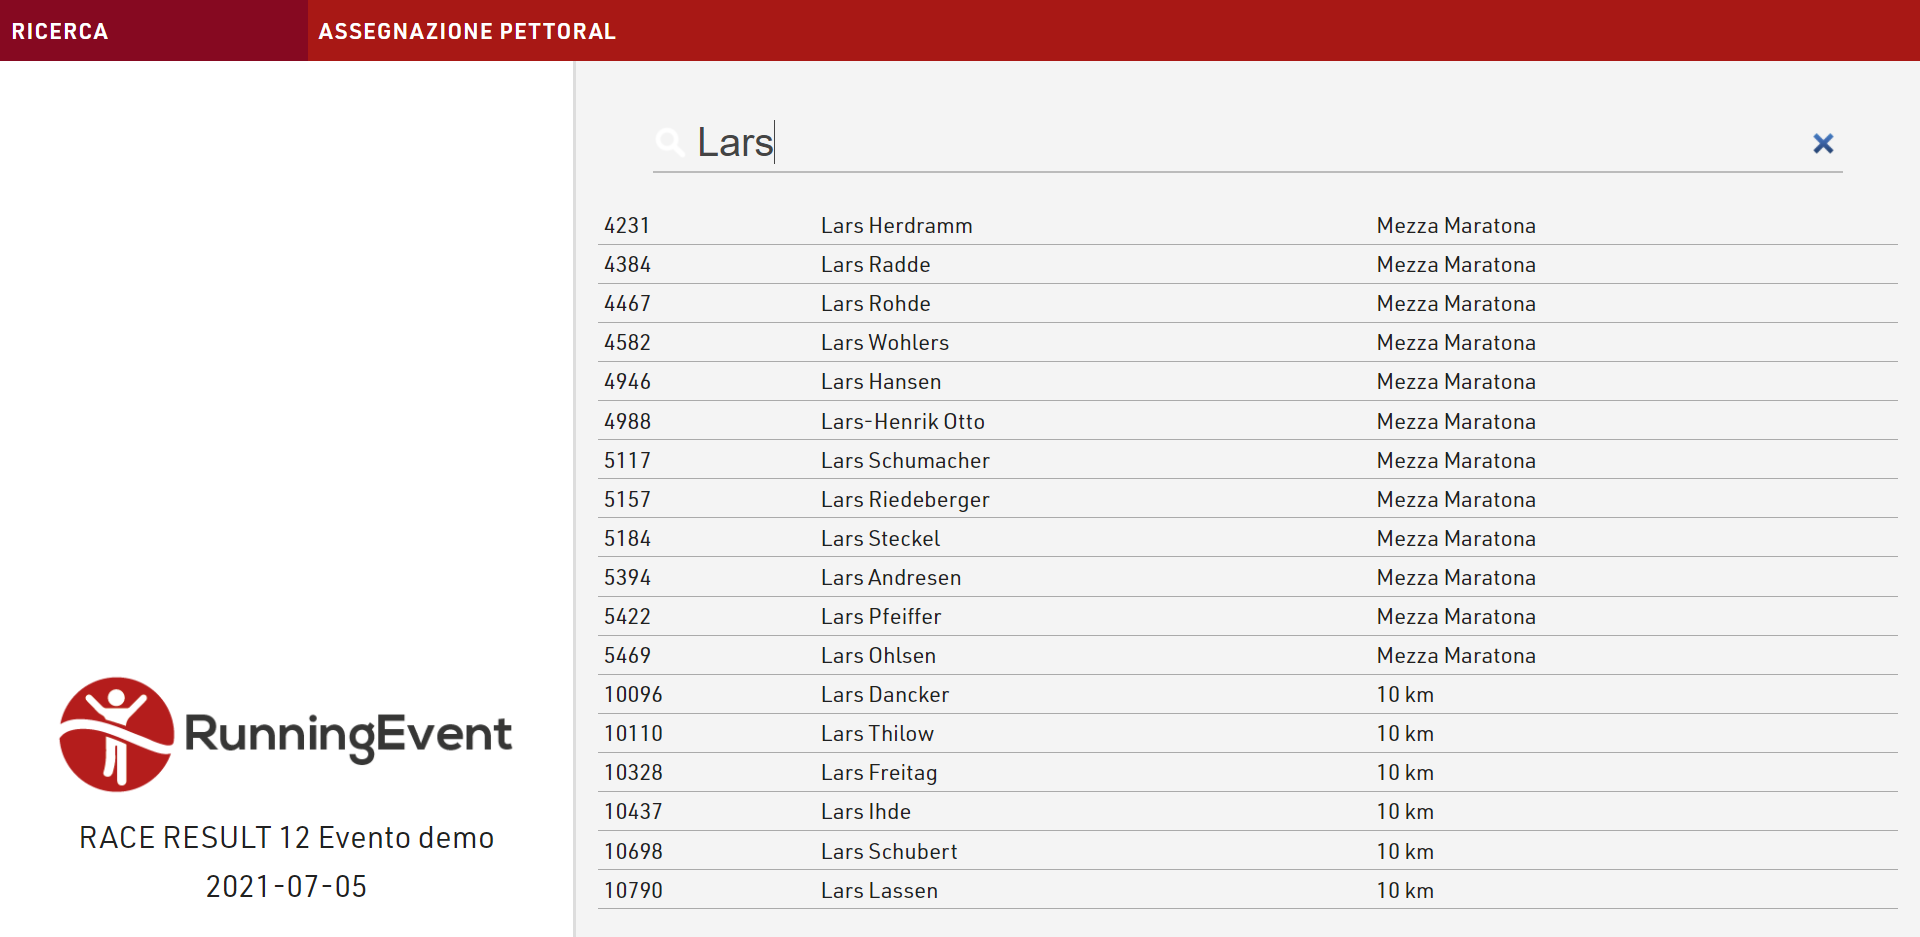Click bib number 10328
This screenshot has height=937, width=1920.
point(633,773)
